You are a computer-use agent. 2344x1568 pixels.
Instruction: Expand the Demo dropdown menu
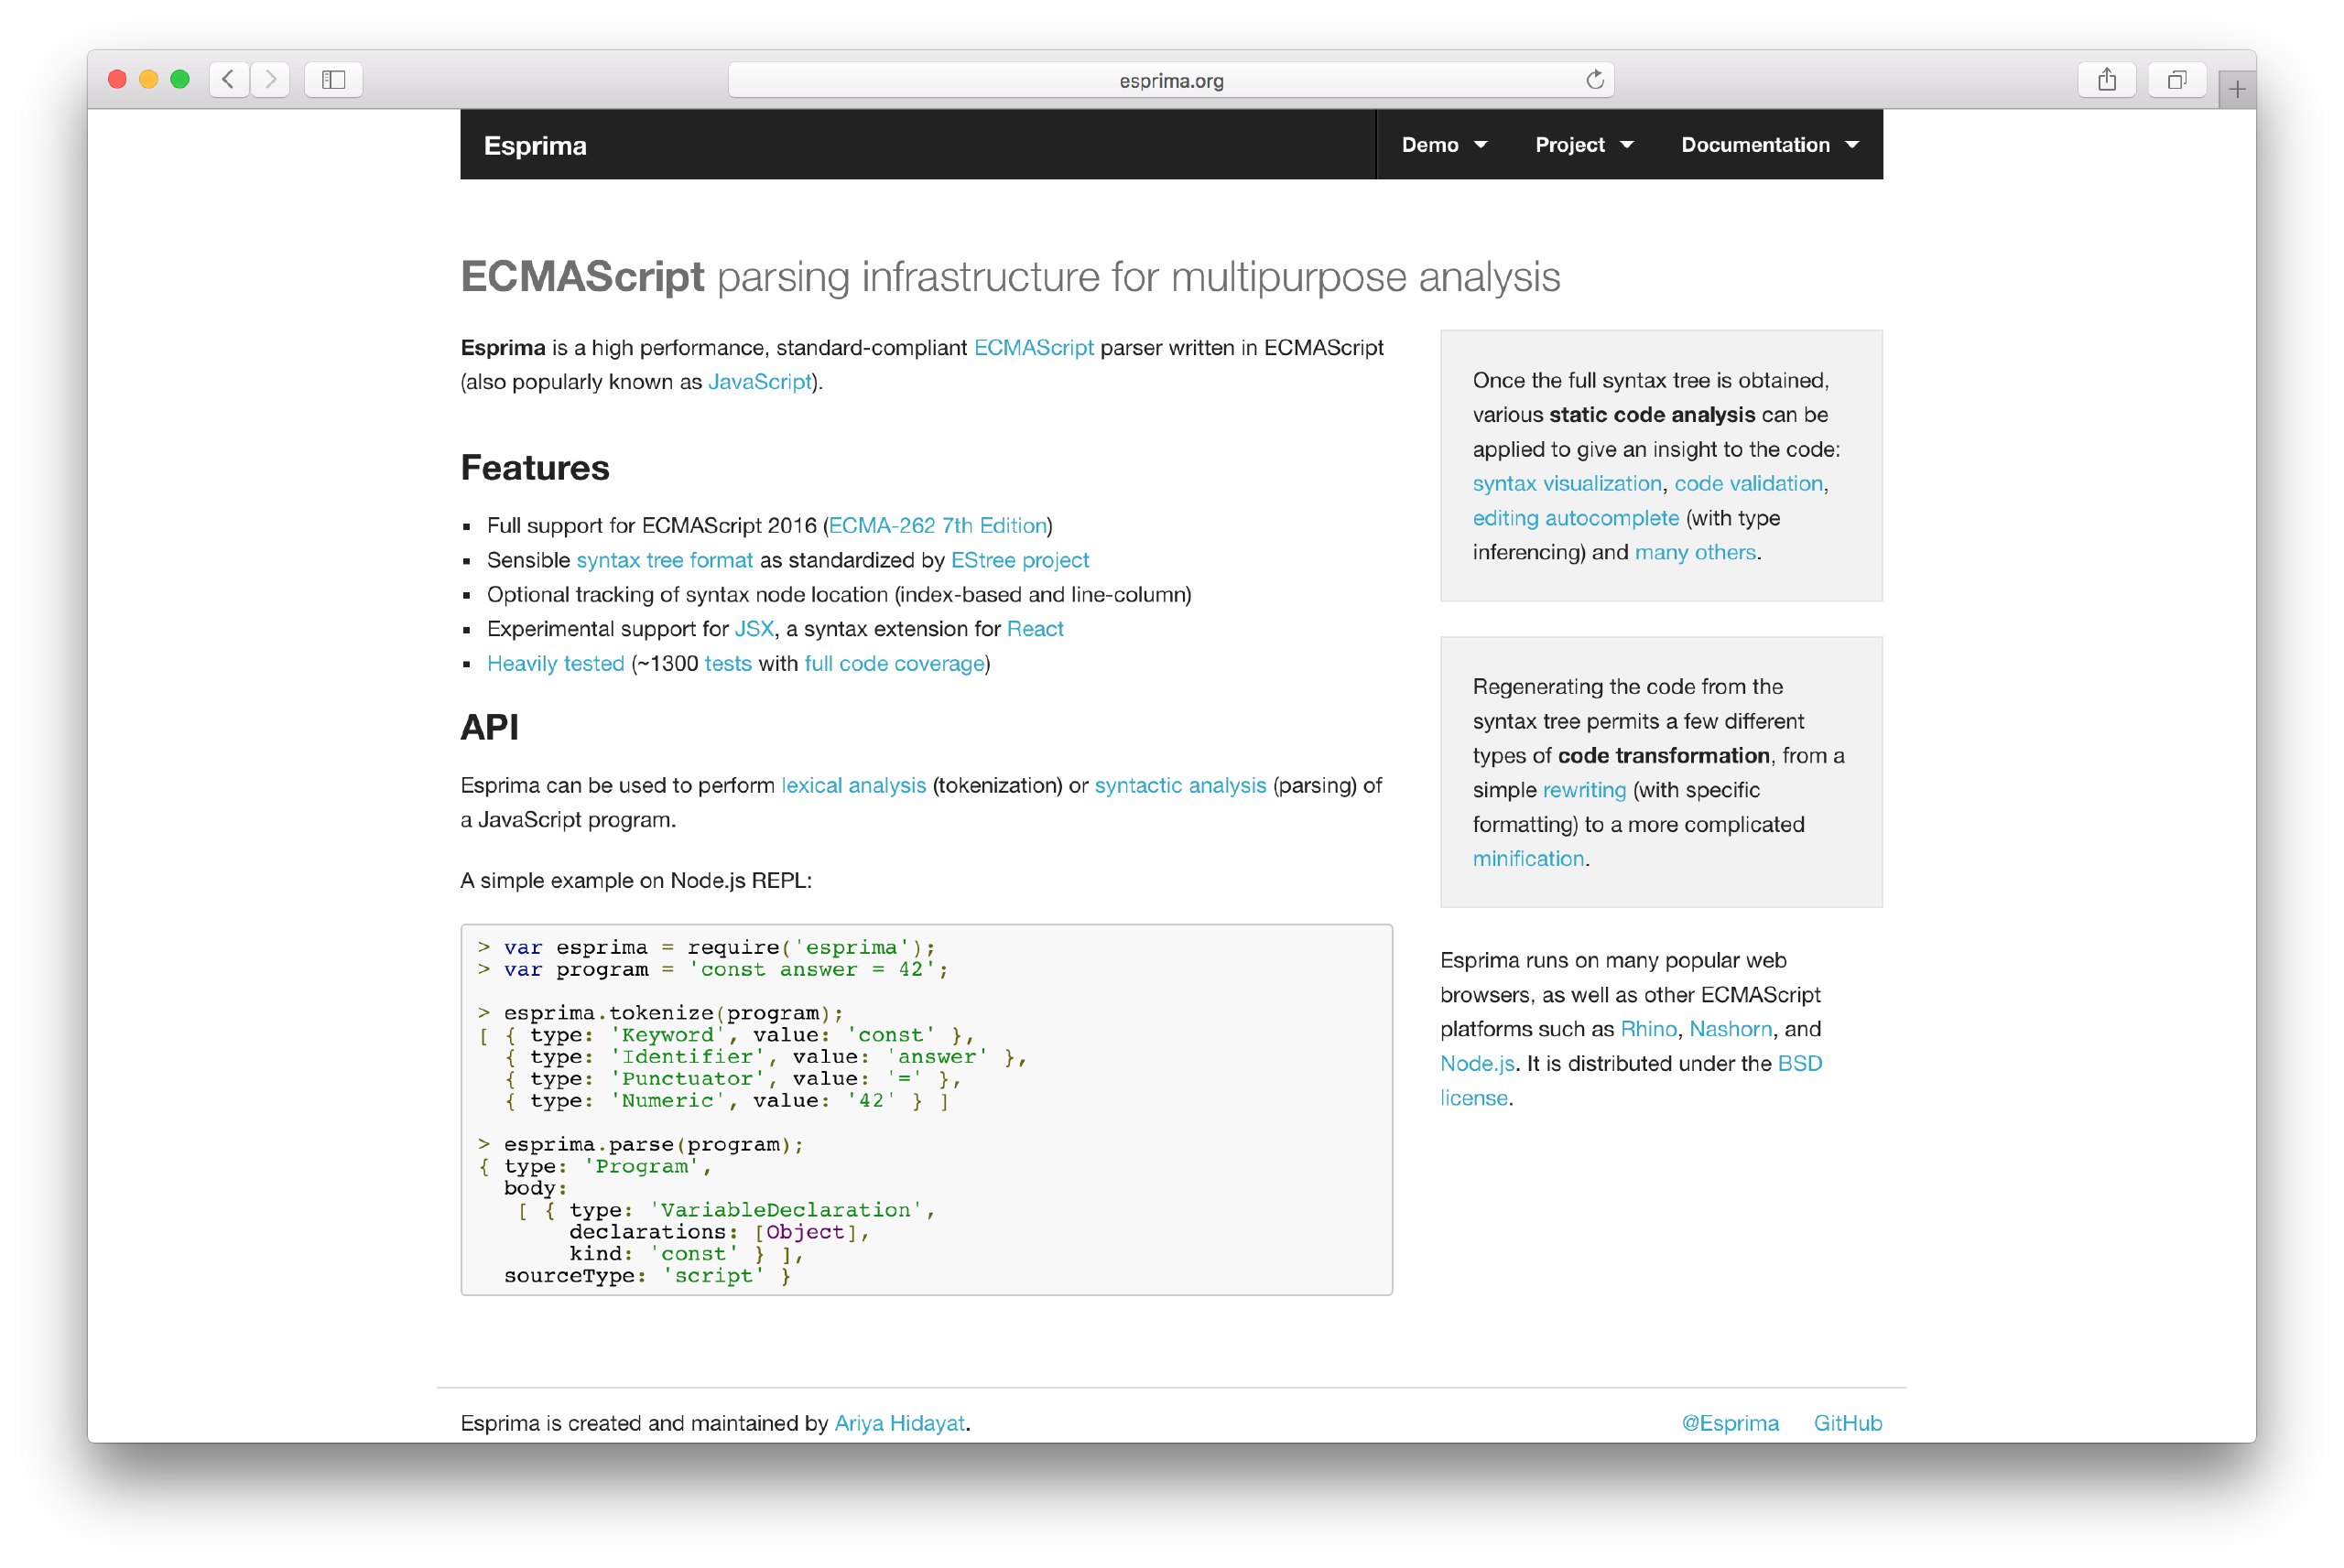(1444, 145)
